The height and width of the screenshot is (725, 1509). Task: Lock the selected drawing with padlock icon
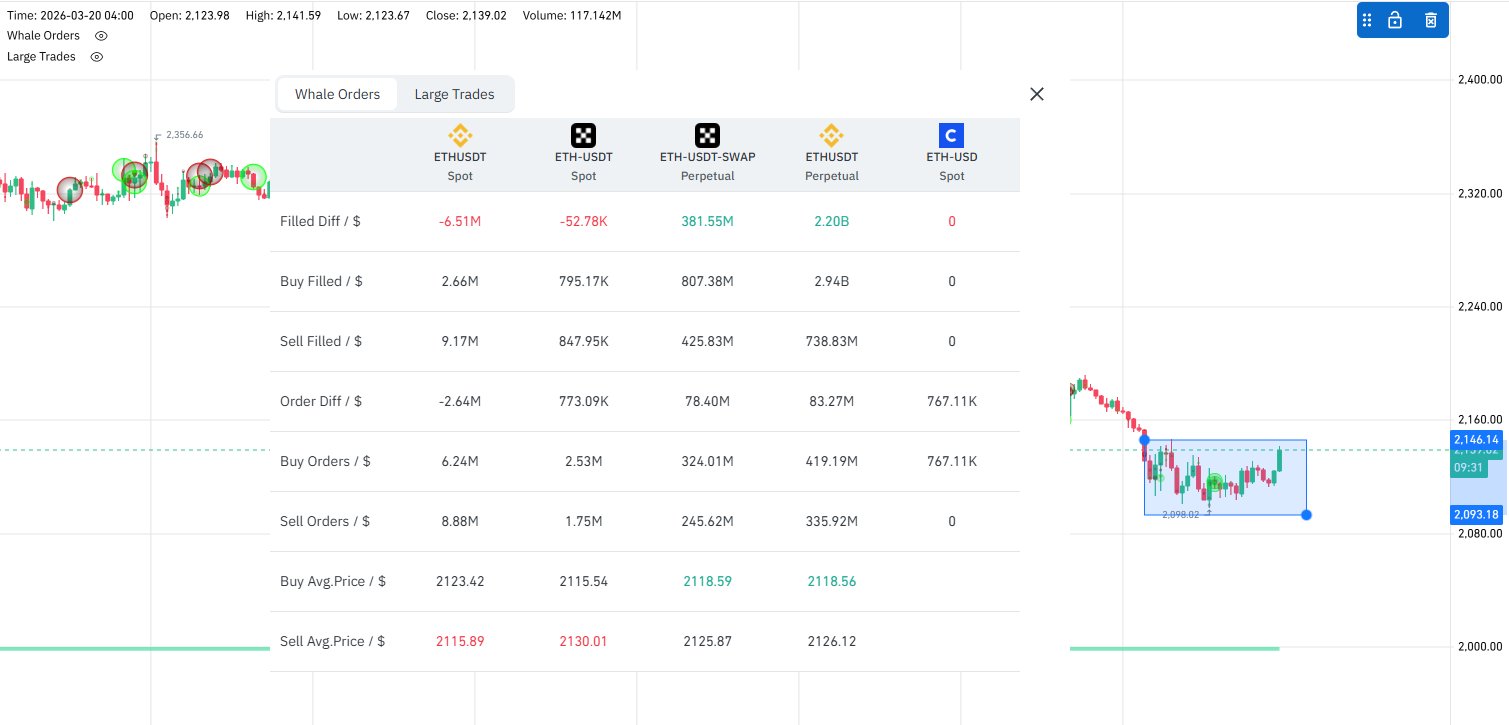pyautogui.click(x=1395, y=20)
